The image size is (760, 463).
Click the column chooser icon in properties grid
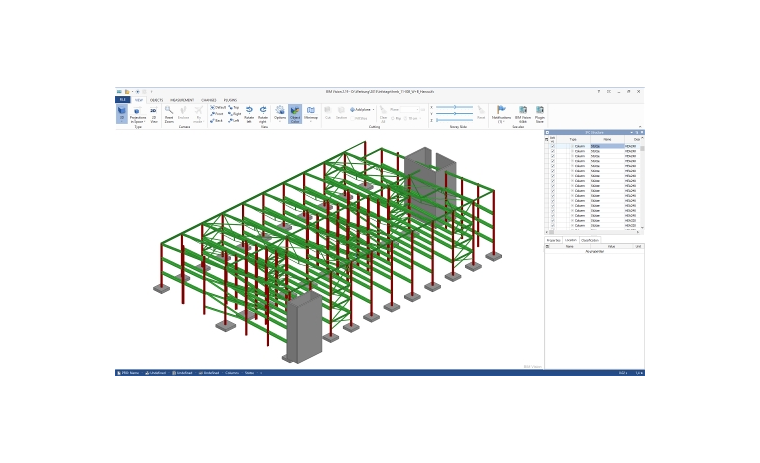[x=547, y=246]
